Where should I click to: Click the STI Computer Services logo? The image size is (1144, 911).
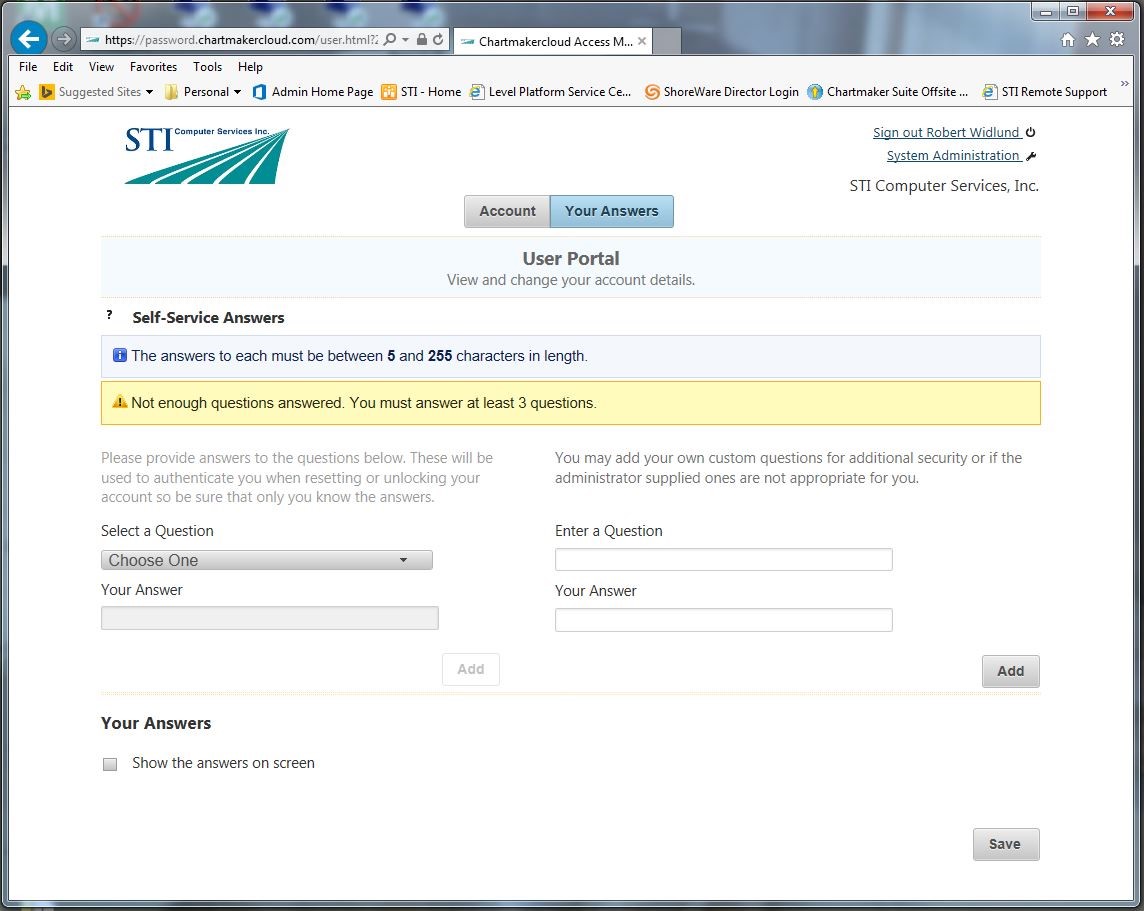click(x=207, y=156)
